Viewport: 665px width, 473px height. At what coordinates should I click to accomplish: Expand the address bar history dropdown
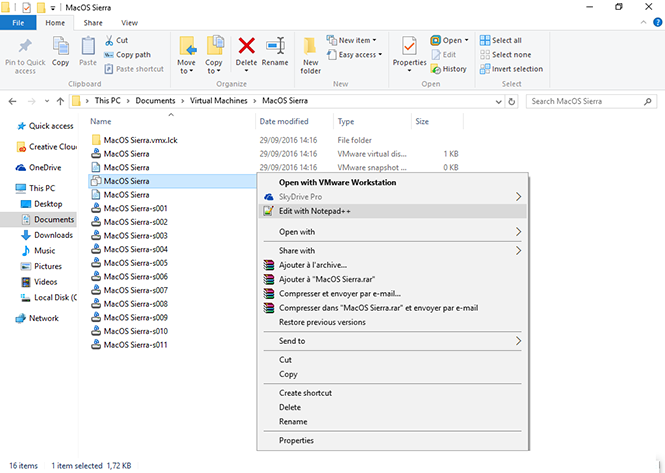coord(498,101)
